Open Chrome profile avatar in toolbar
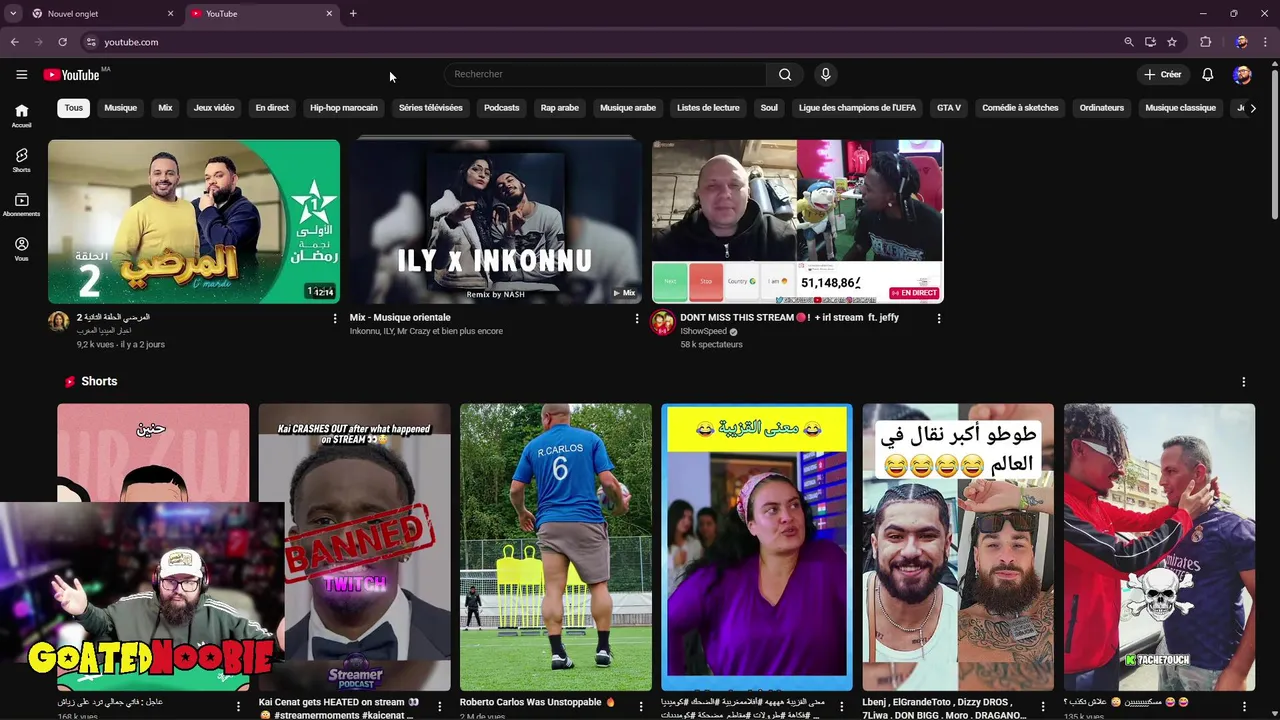Image resolution: width=1280 pixels, height=720 pixels. pyautogui.click(x=1241, y=42)
